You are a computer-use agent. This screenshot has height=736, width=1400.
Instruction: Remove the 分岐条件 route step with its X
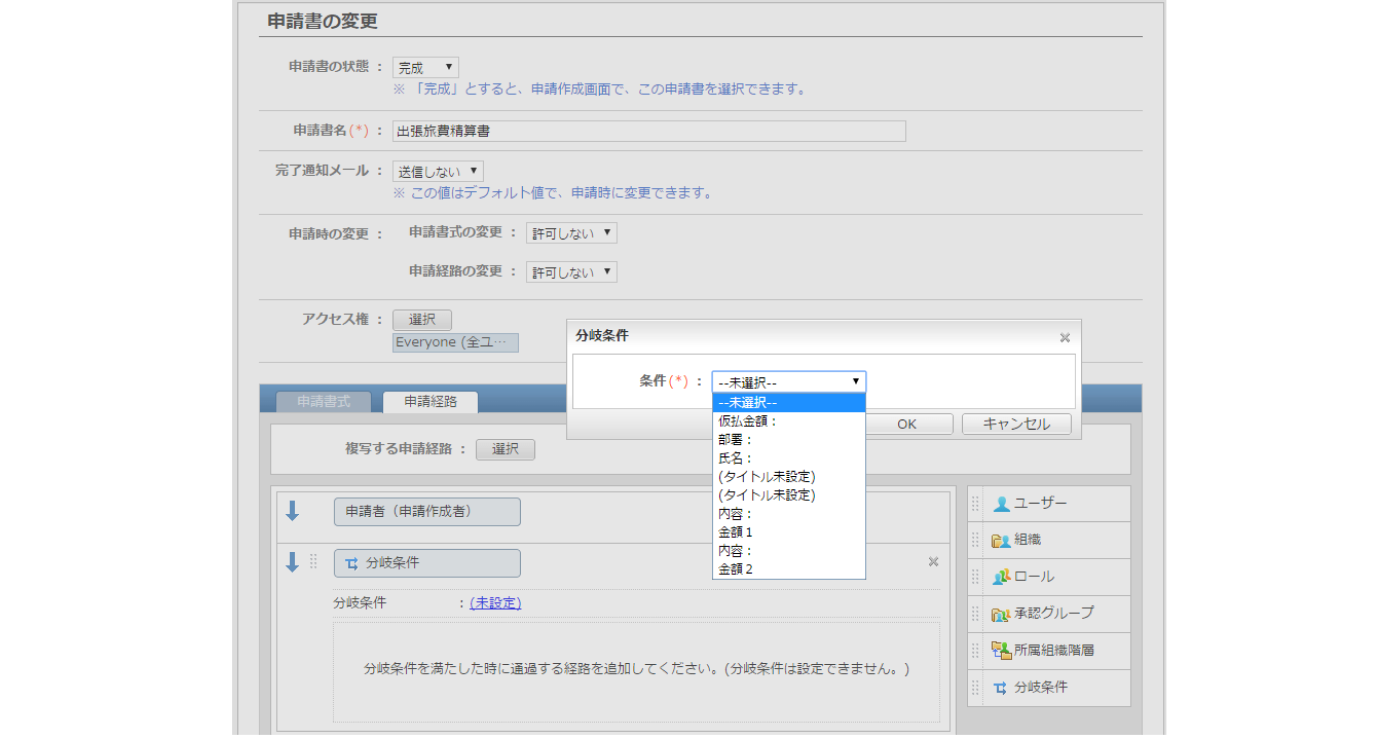(933, 562)
